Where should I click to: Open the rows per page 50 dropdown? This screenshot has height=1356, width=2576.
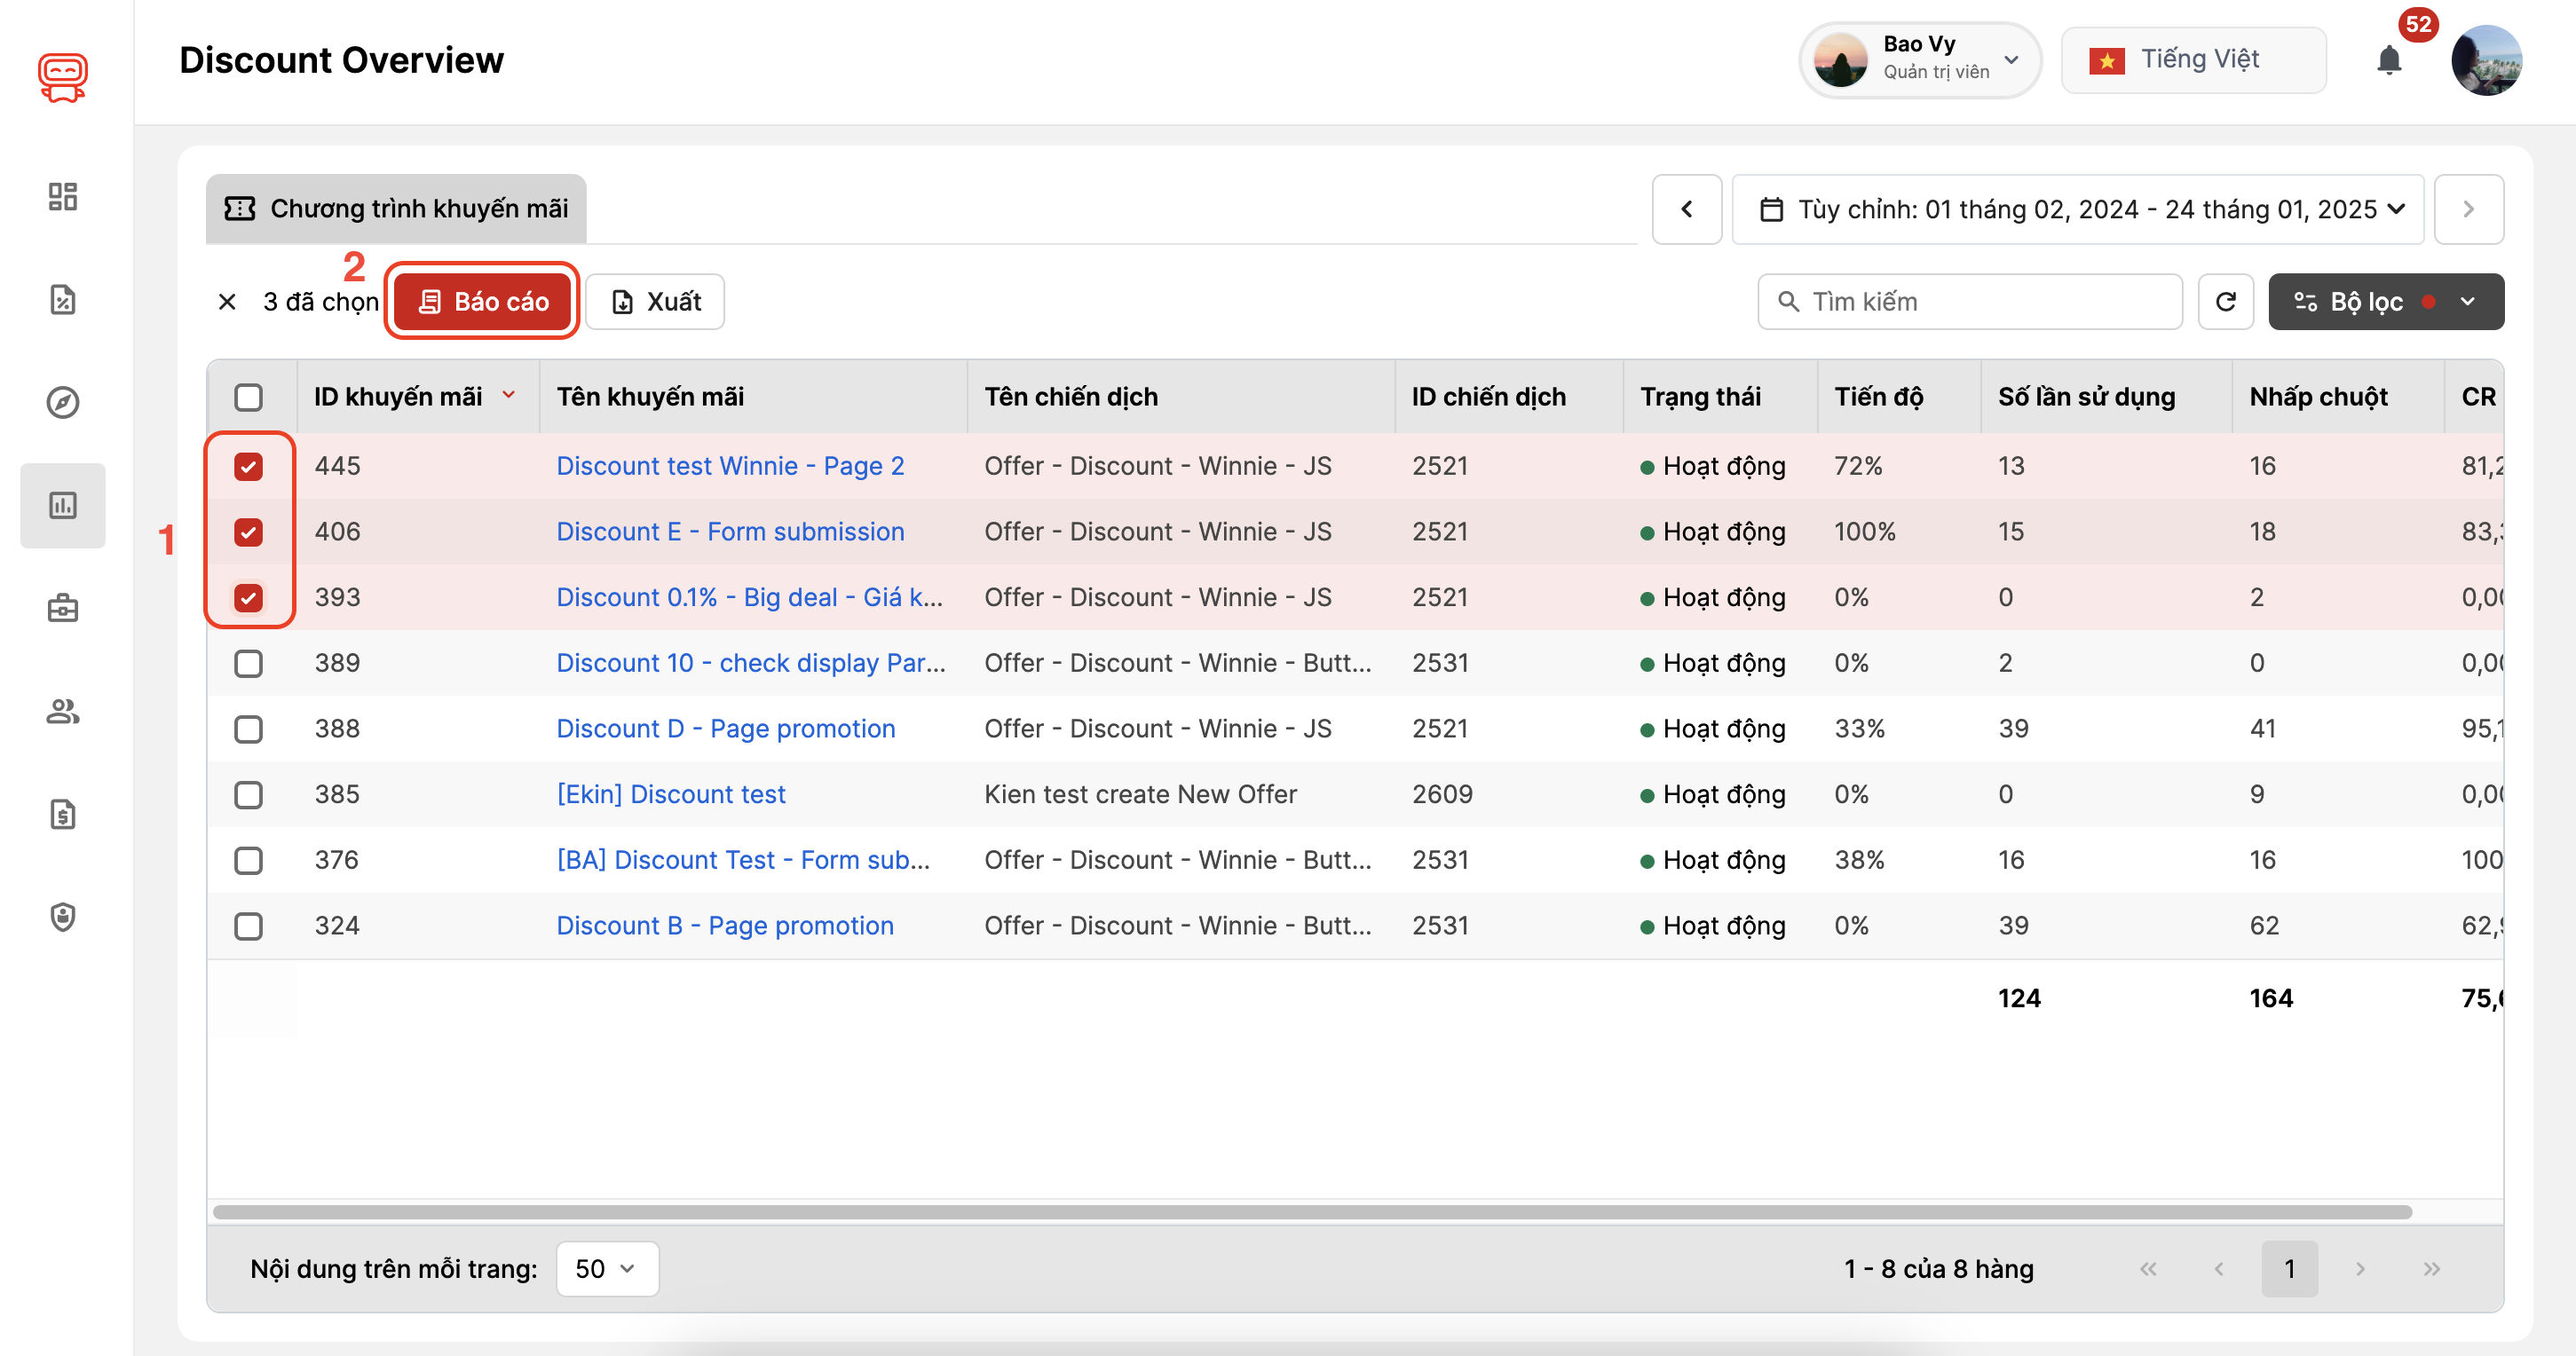point(606,1269)
